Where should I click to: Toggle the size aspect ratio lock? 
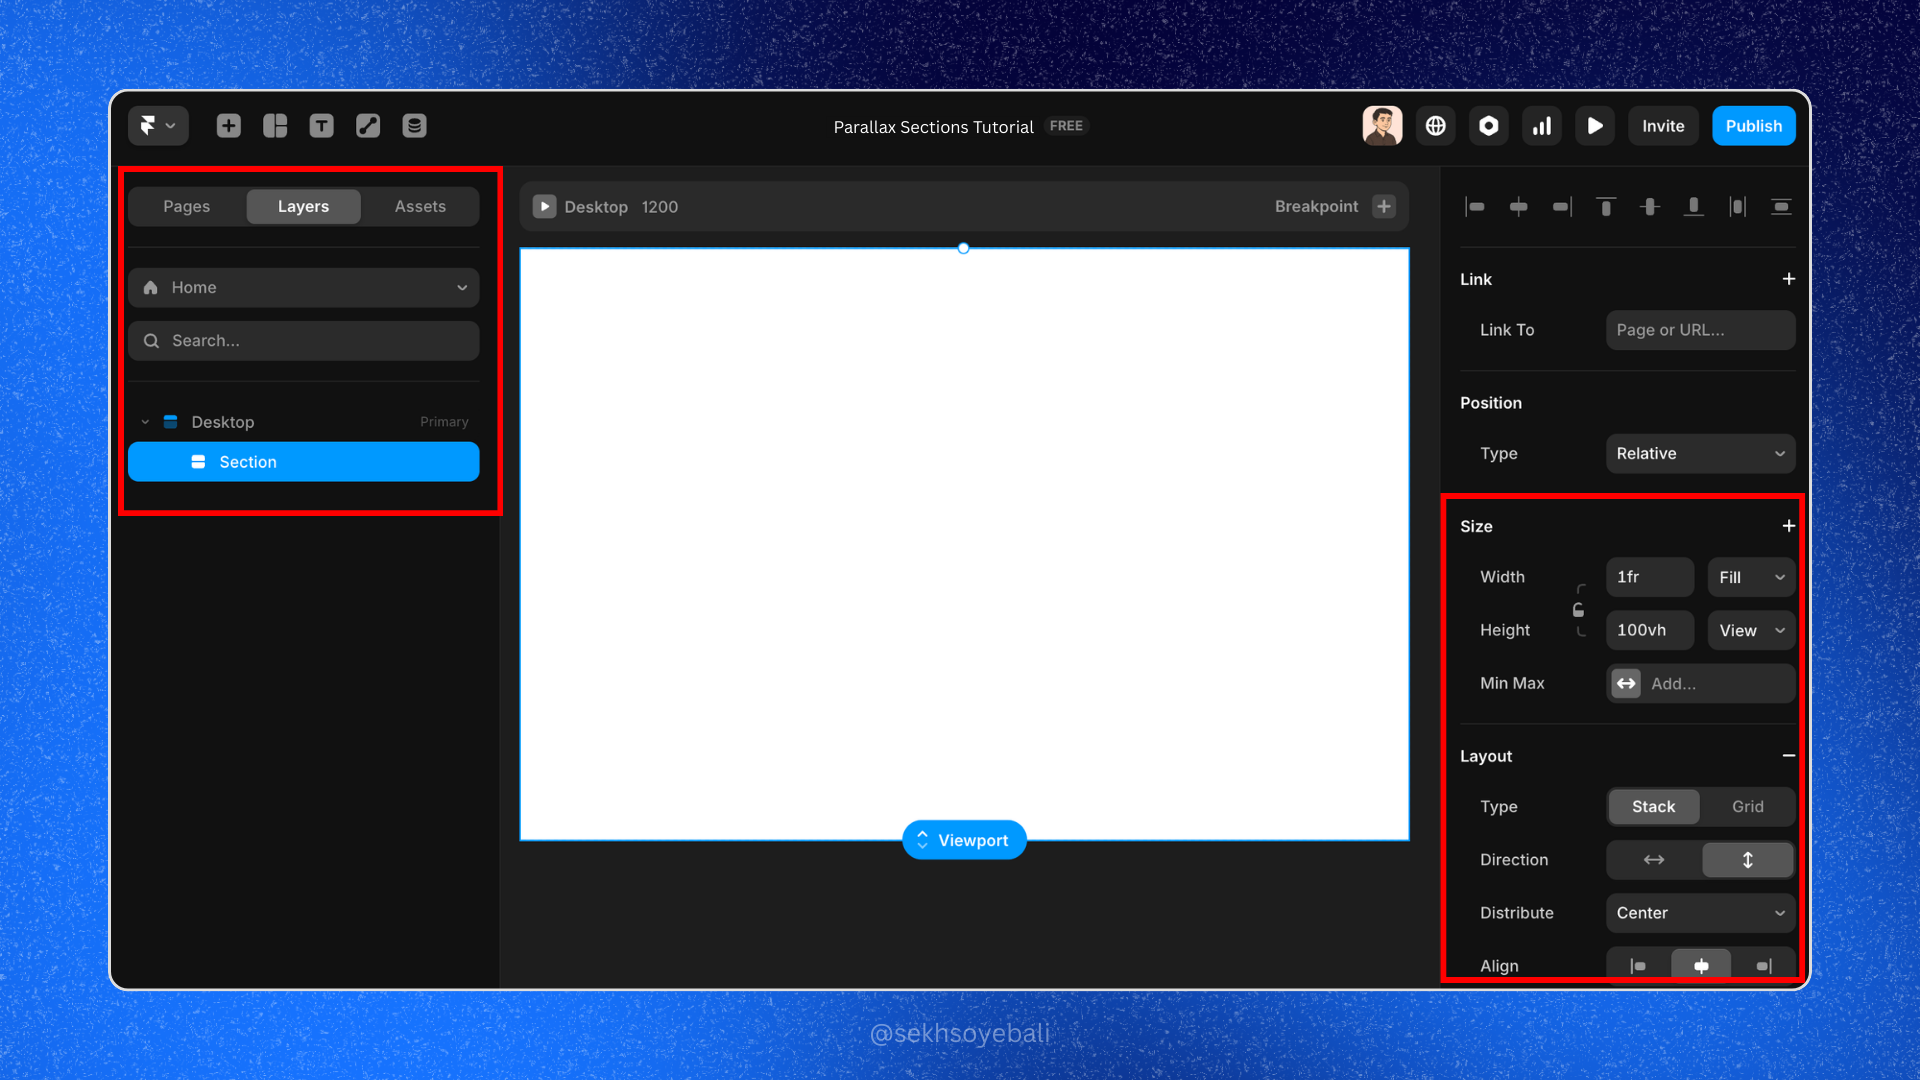[x=1578, y=610]
